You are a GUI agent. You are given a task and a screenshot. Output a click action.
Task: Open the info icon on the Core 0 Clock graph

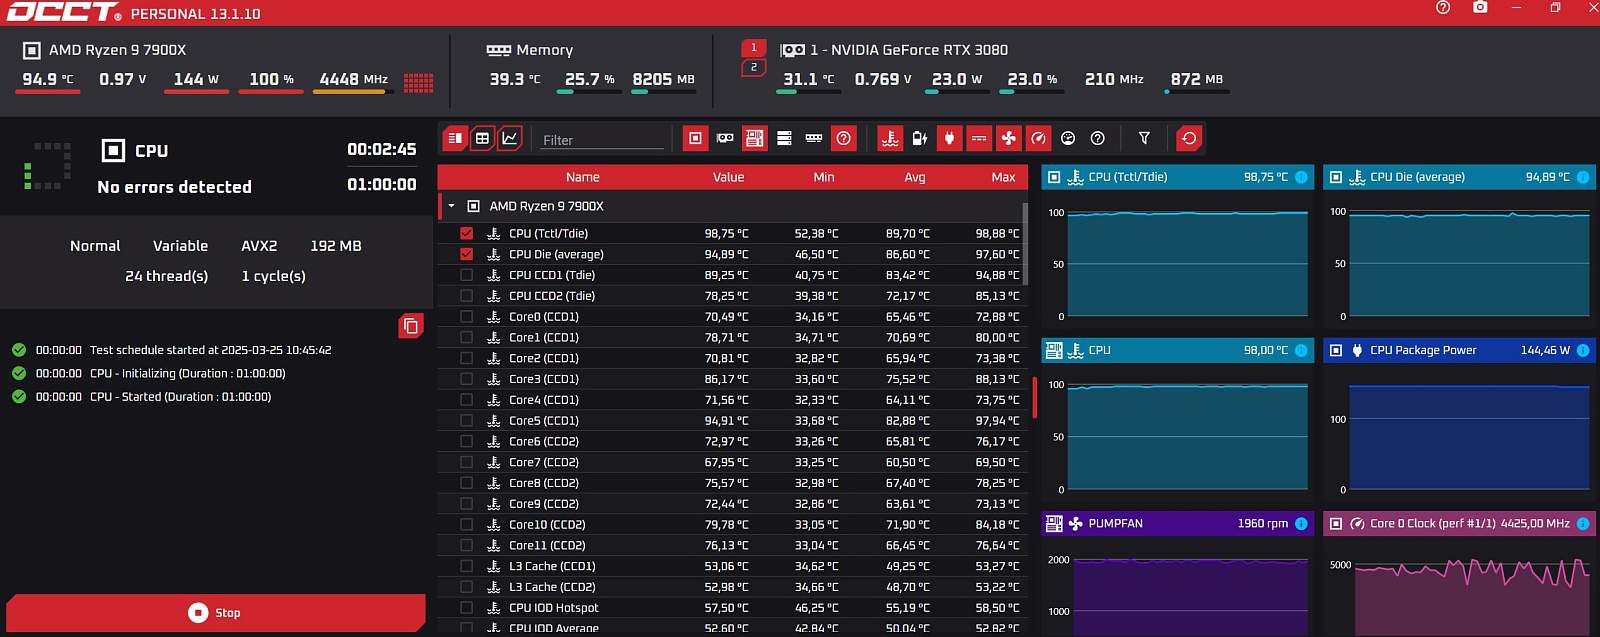point(1583,523)
